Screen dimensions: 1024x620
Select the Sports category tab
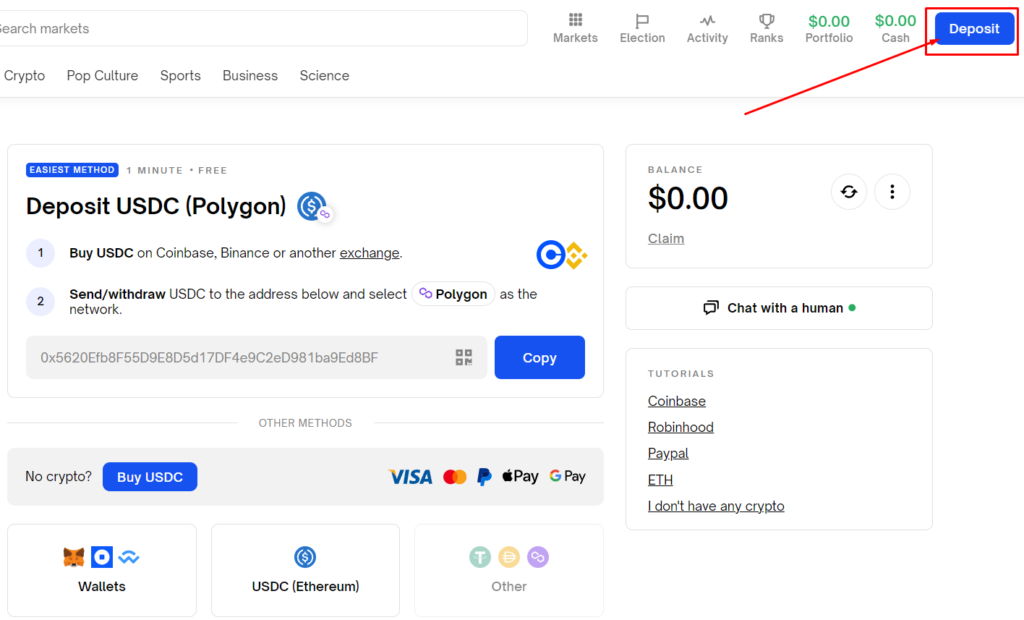point(180,76)
